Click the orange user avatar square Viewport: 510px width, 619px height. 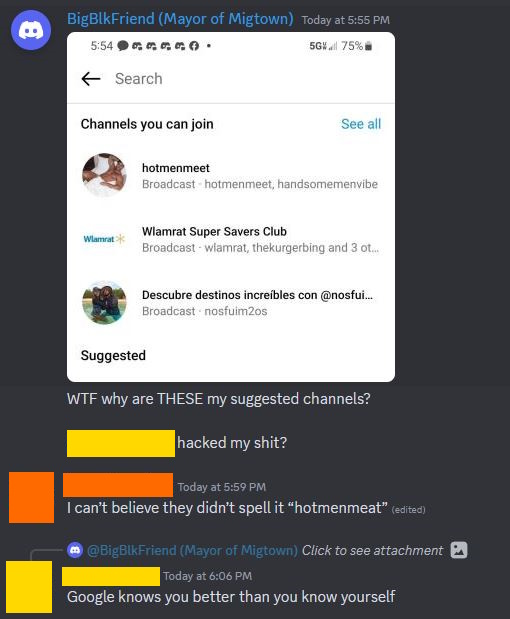tap(32, 497)
